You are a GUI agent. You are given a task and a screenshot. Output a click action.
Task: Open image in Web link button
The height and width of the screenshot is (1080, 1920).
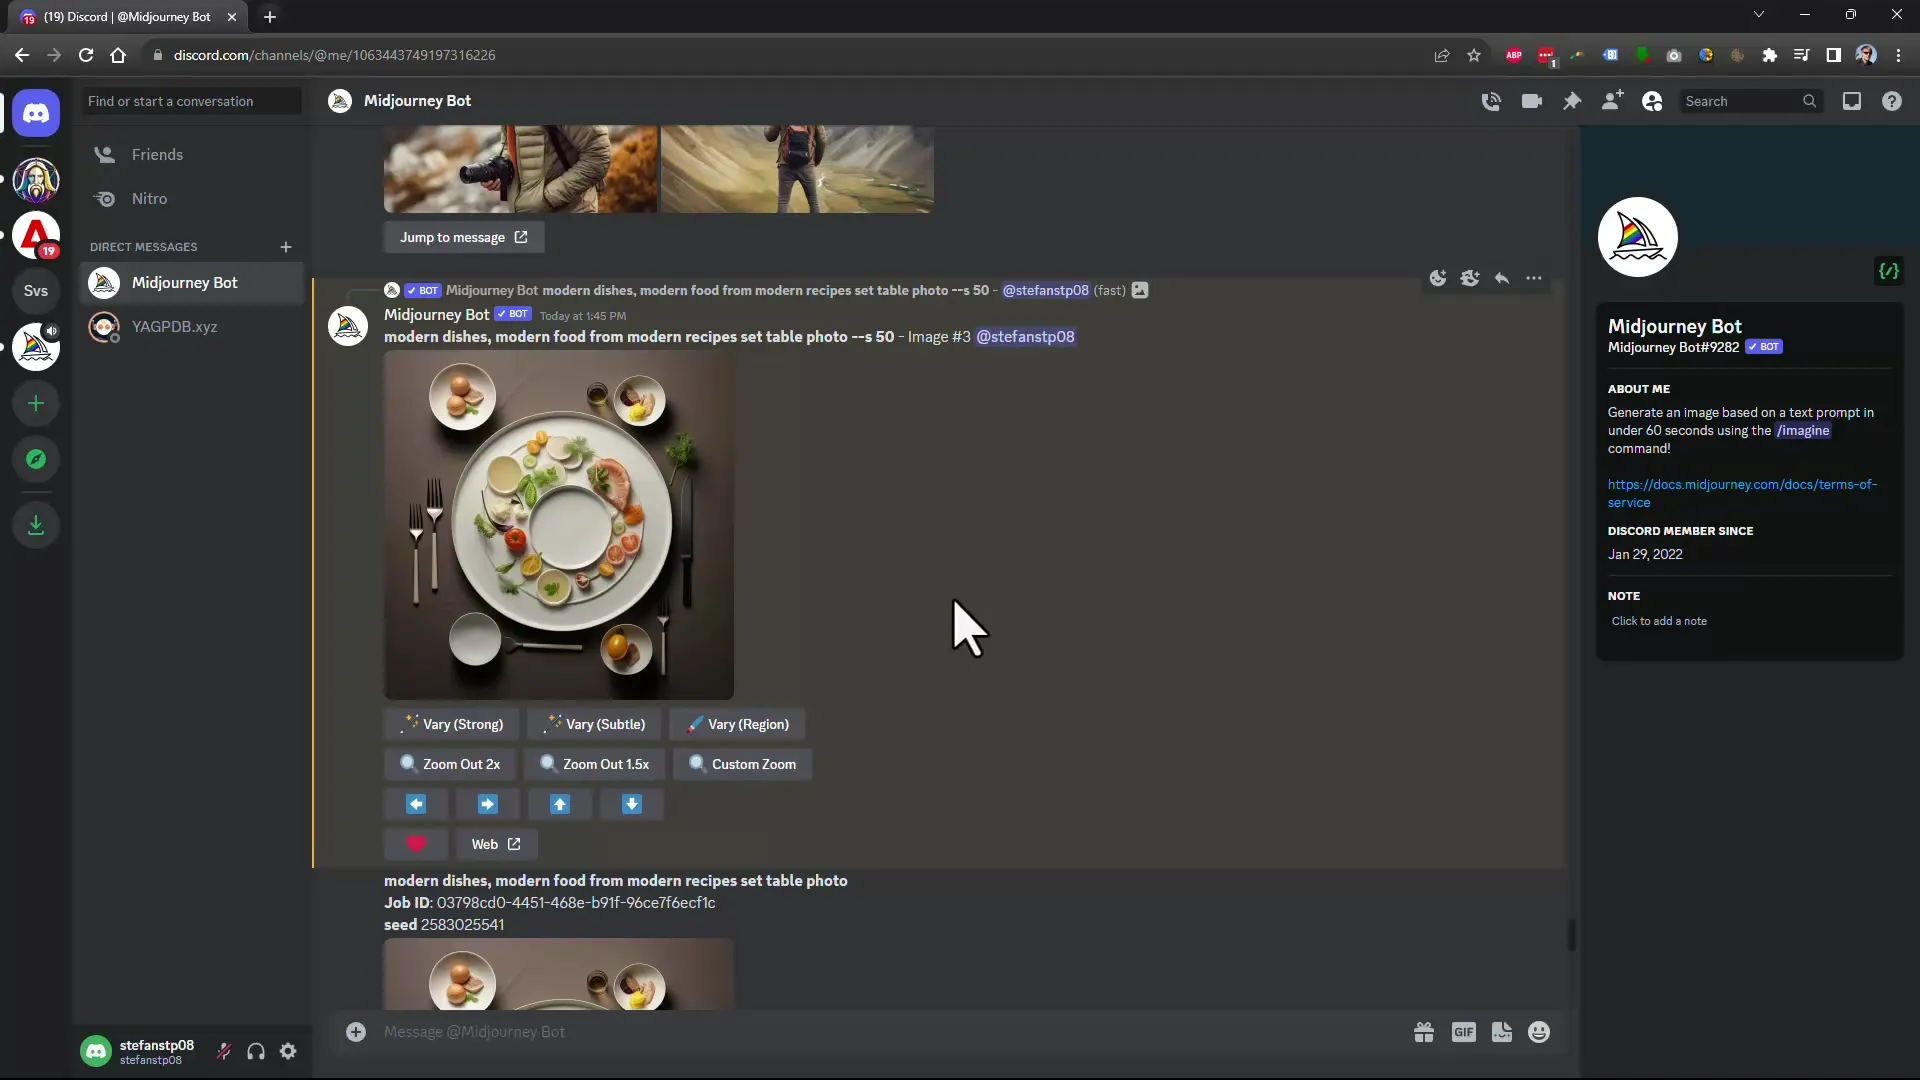click(496, 844)
